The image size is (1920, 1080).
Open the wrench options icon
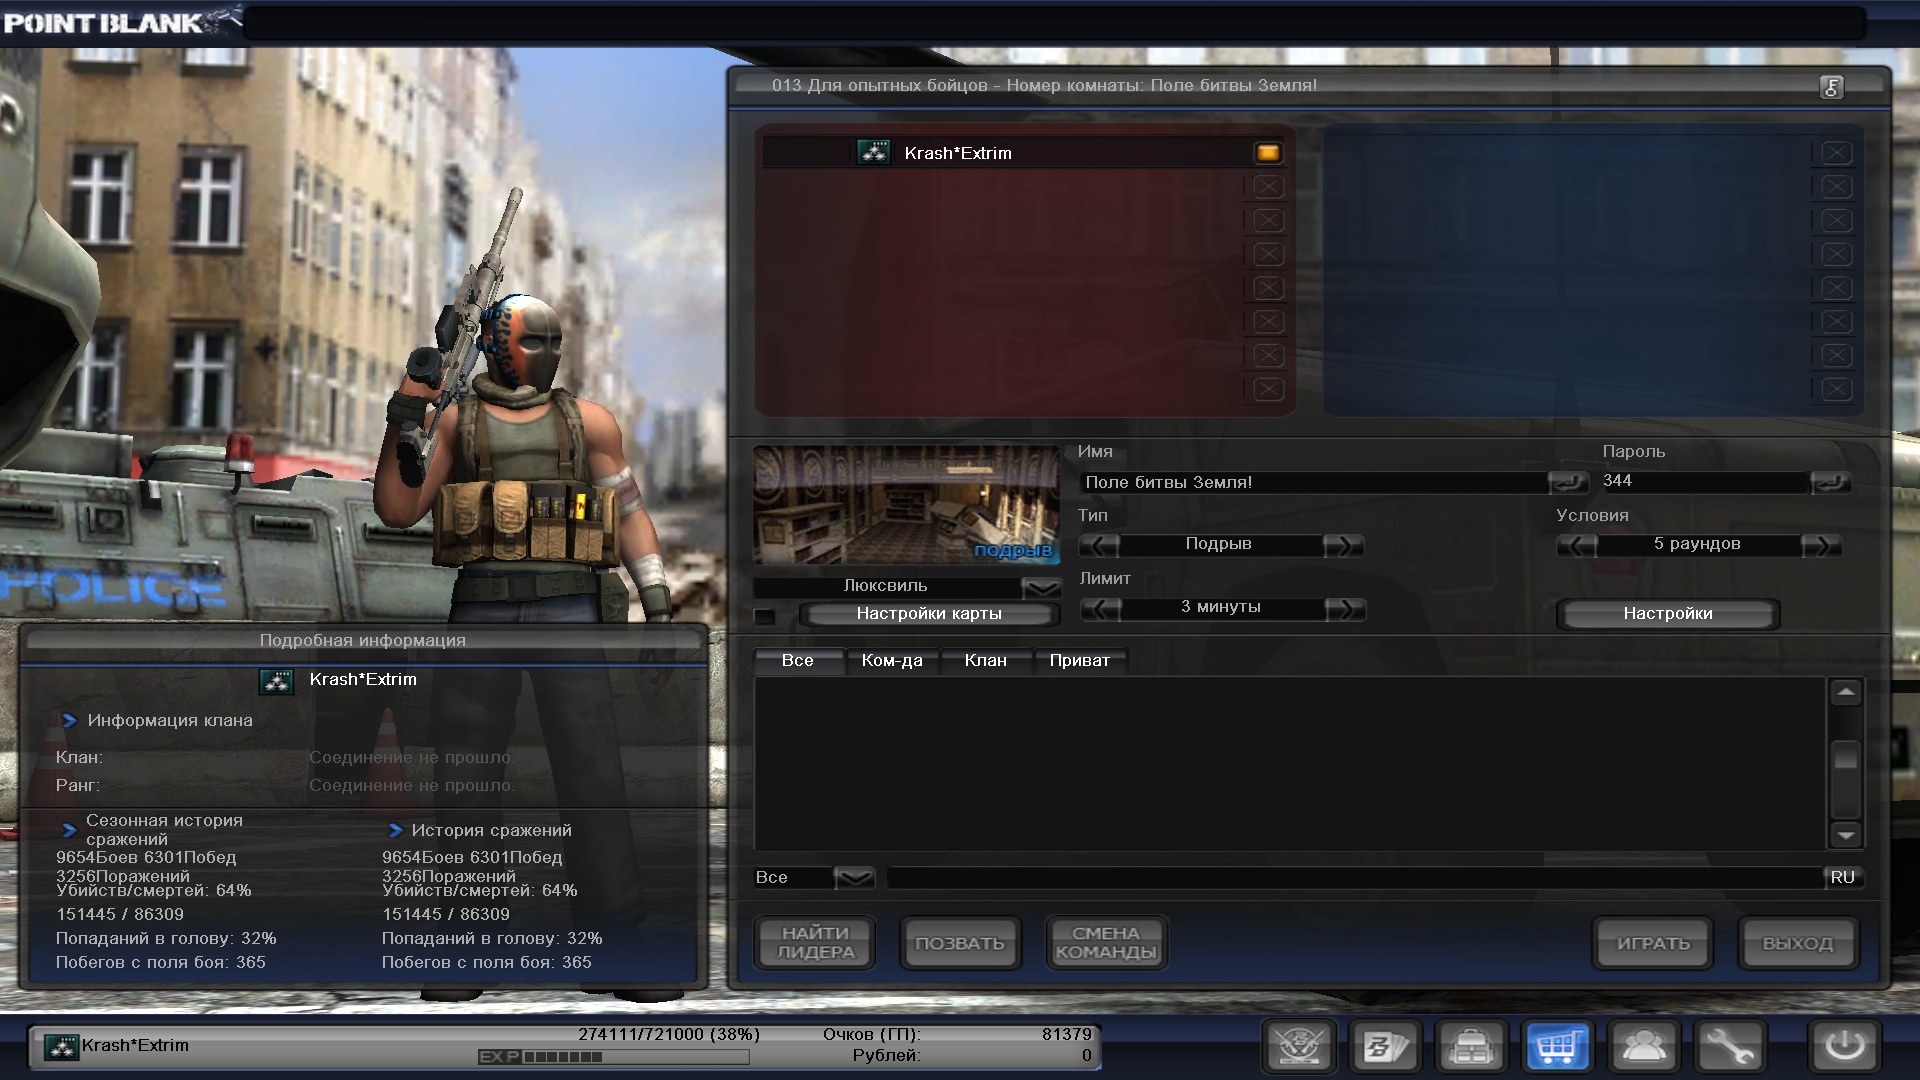pos(1730,1047)
